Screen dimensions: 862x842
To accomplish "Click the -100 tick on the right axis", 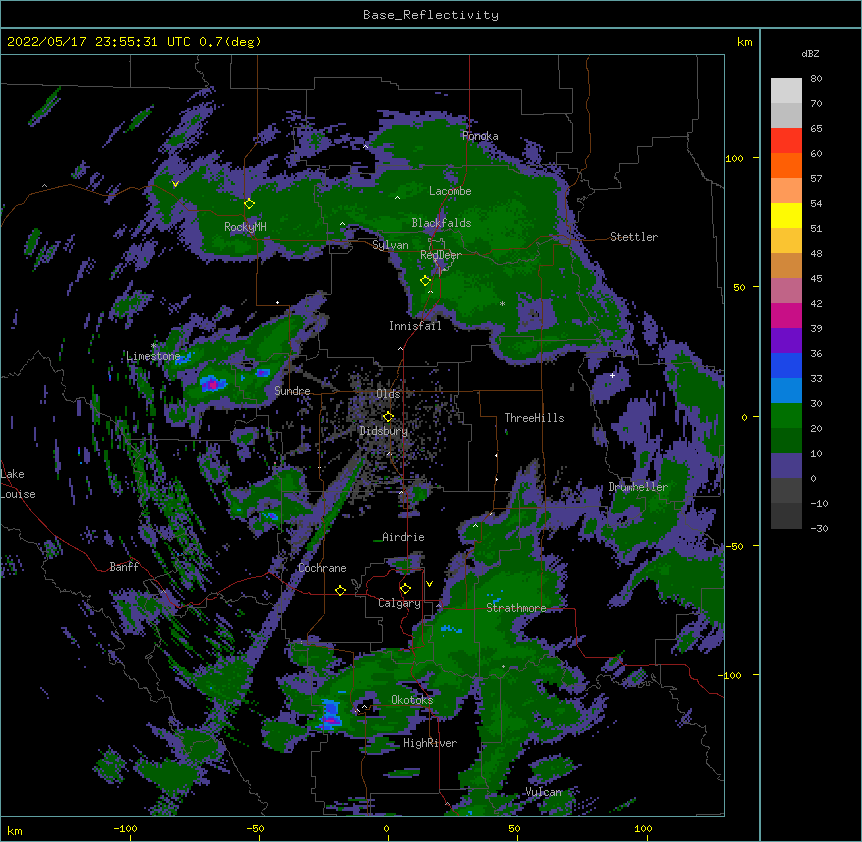I will pos(731,675).
